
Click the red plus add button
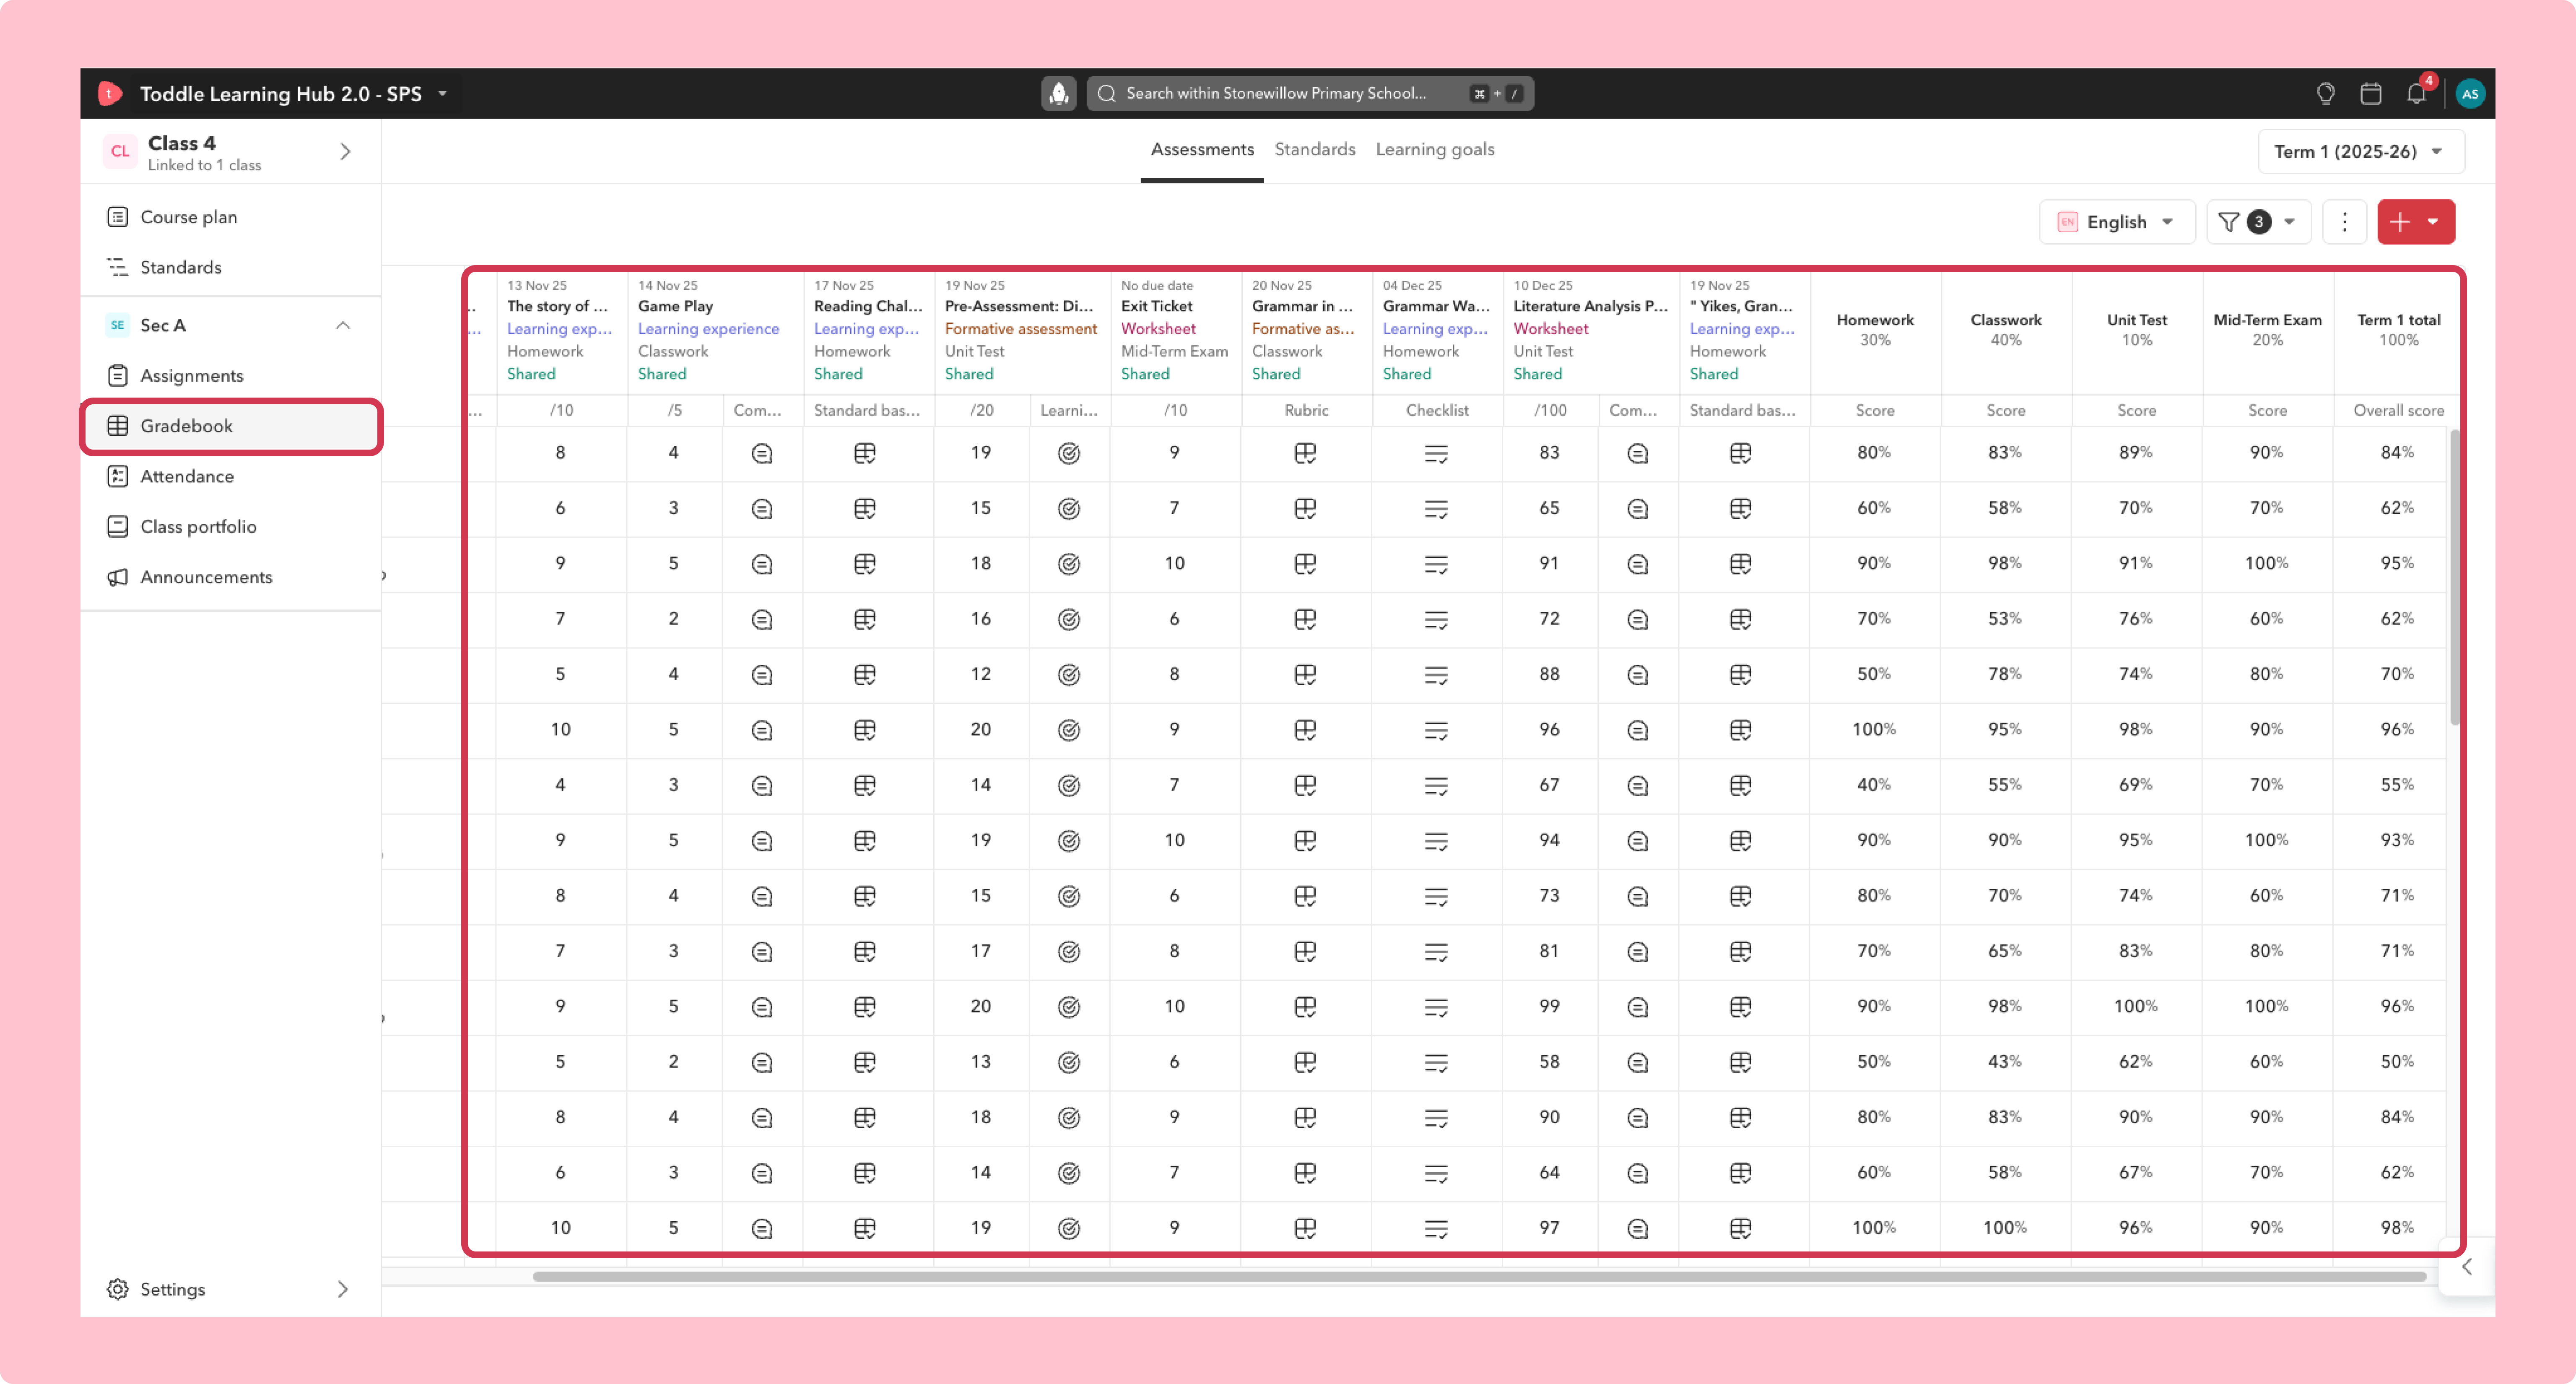(x=2399, y=222)
